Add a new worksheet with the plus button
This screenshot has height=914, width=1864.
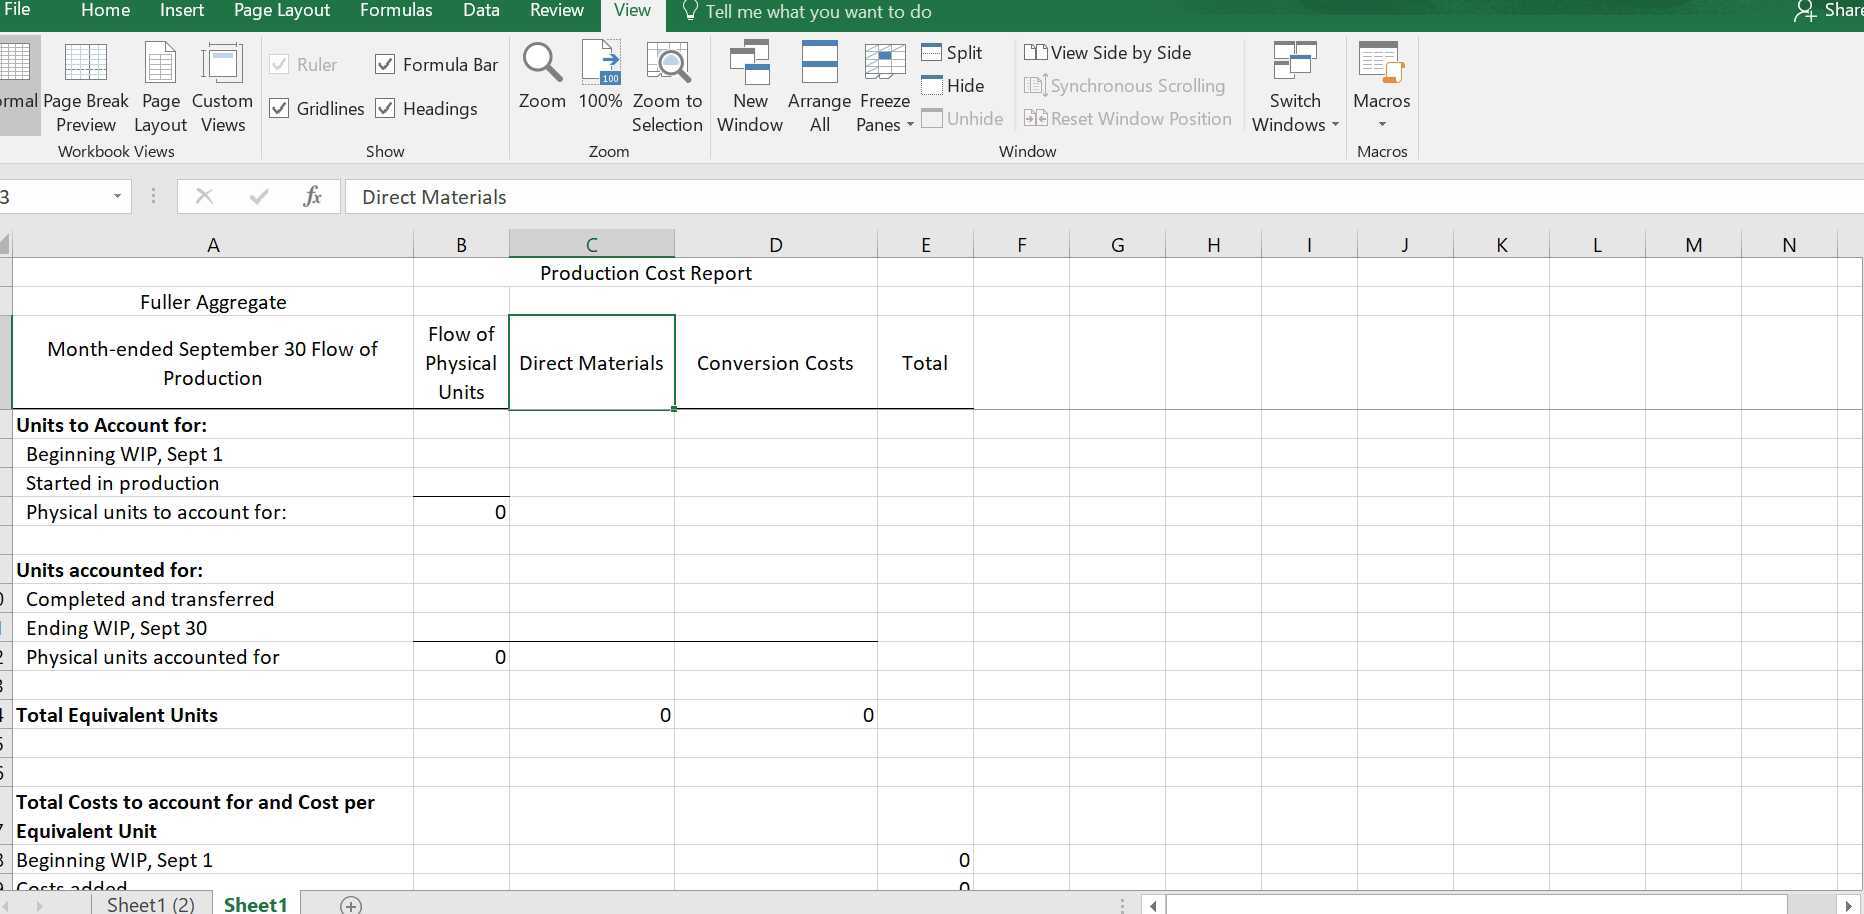[x=350, y=904]
